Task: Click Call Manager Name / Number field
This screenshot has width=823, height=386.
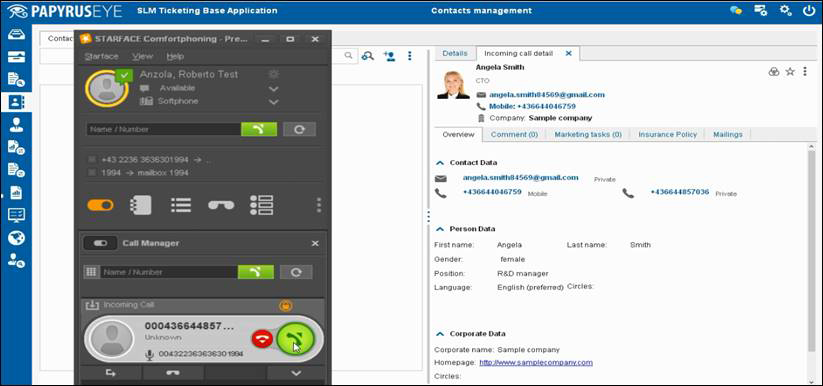Action: click(168, 272)
